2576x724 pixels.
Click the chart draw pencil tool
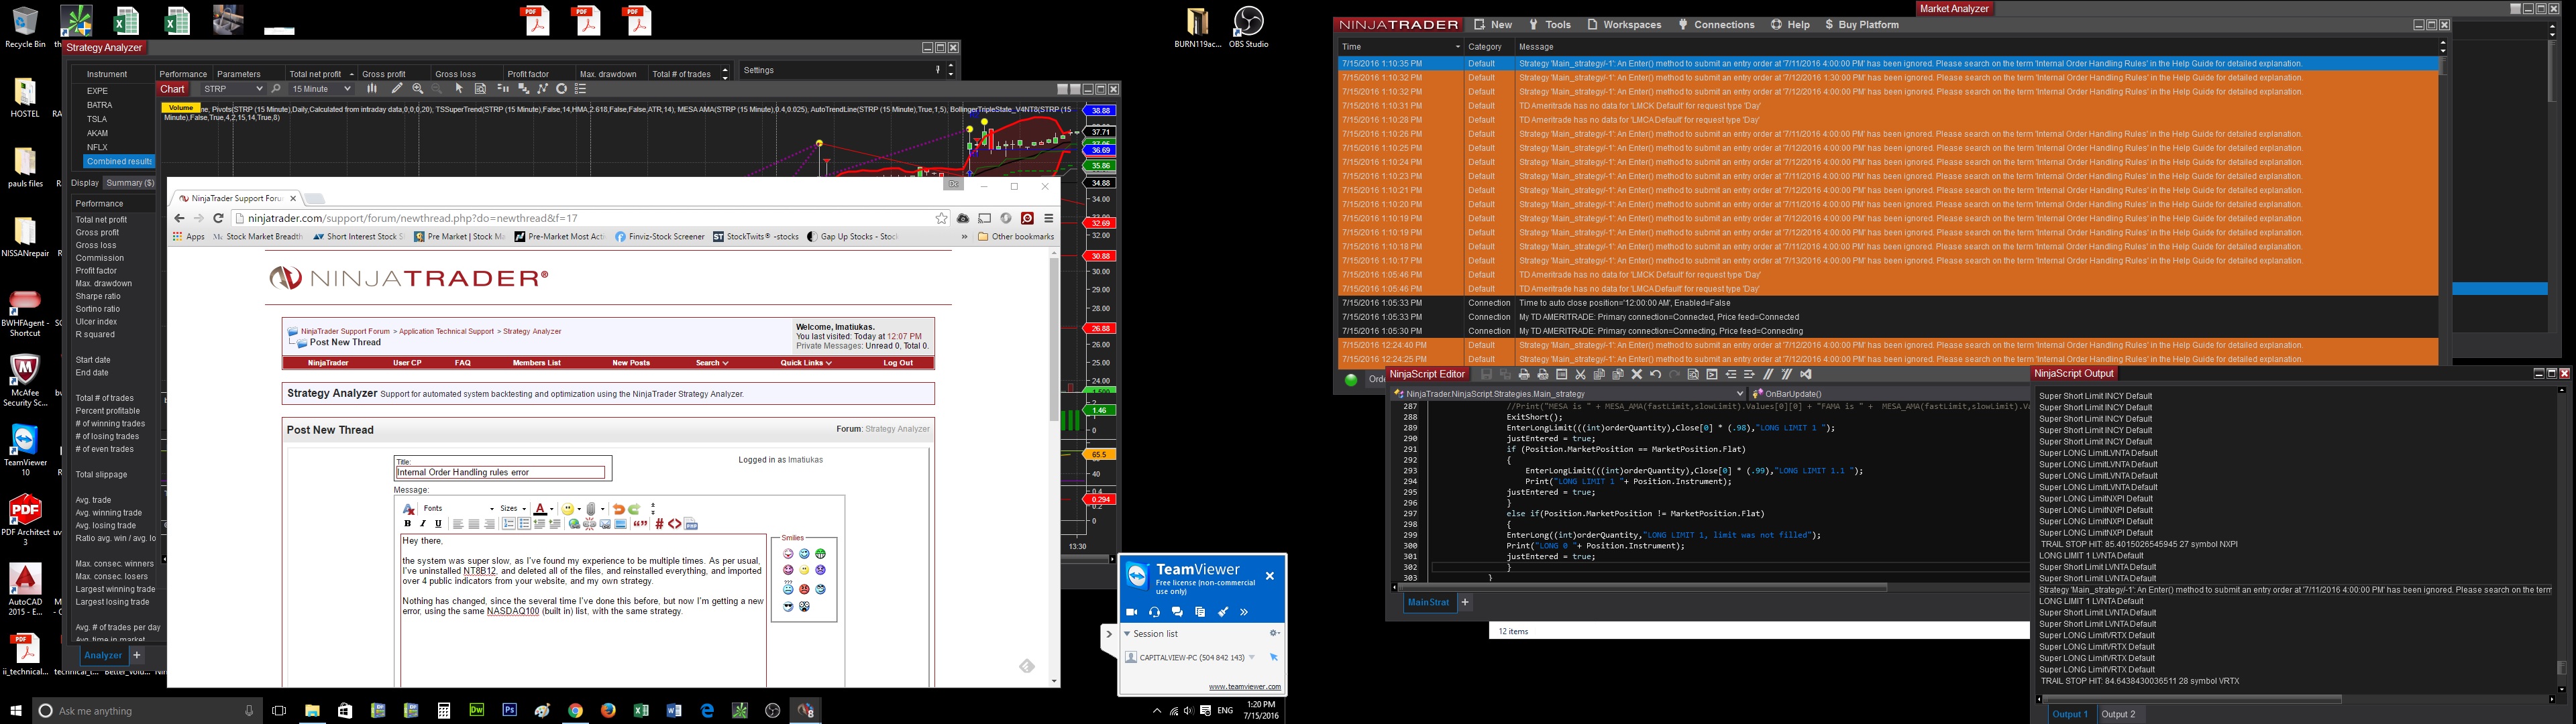click(397, 89)
